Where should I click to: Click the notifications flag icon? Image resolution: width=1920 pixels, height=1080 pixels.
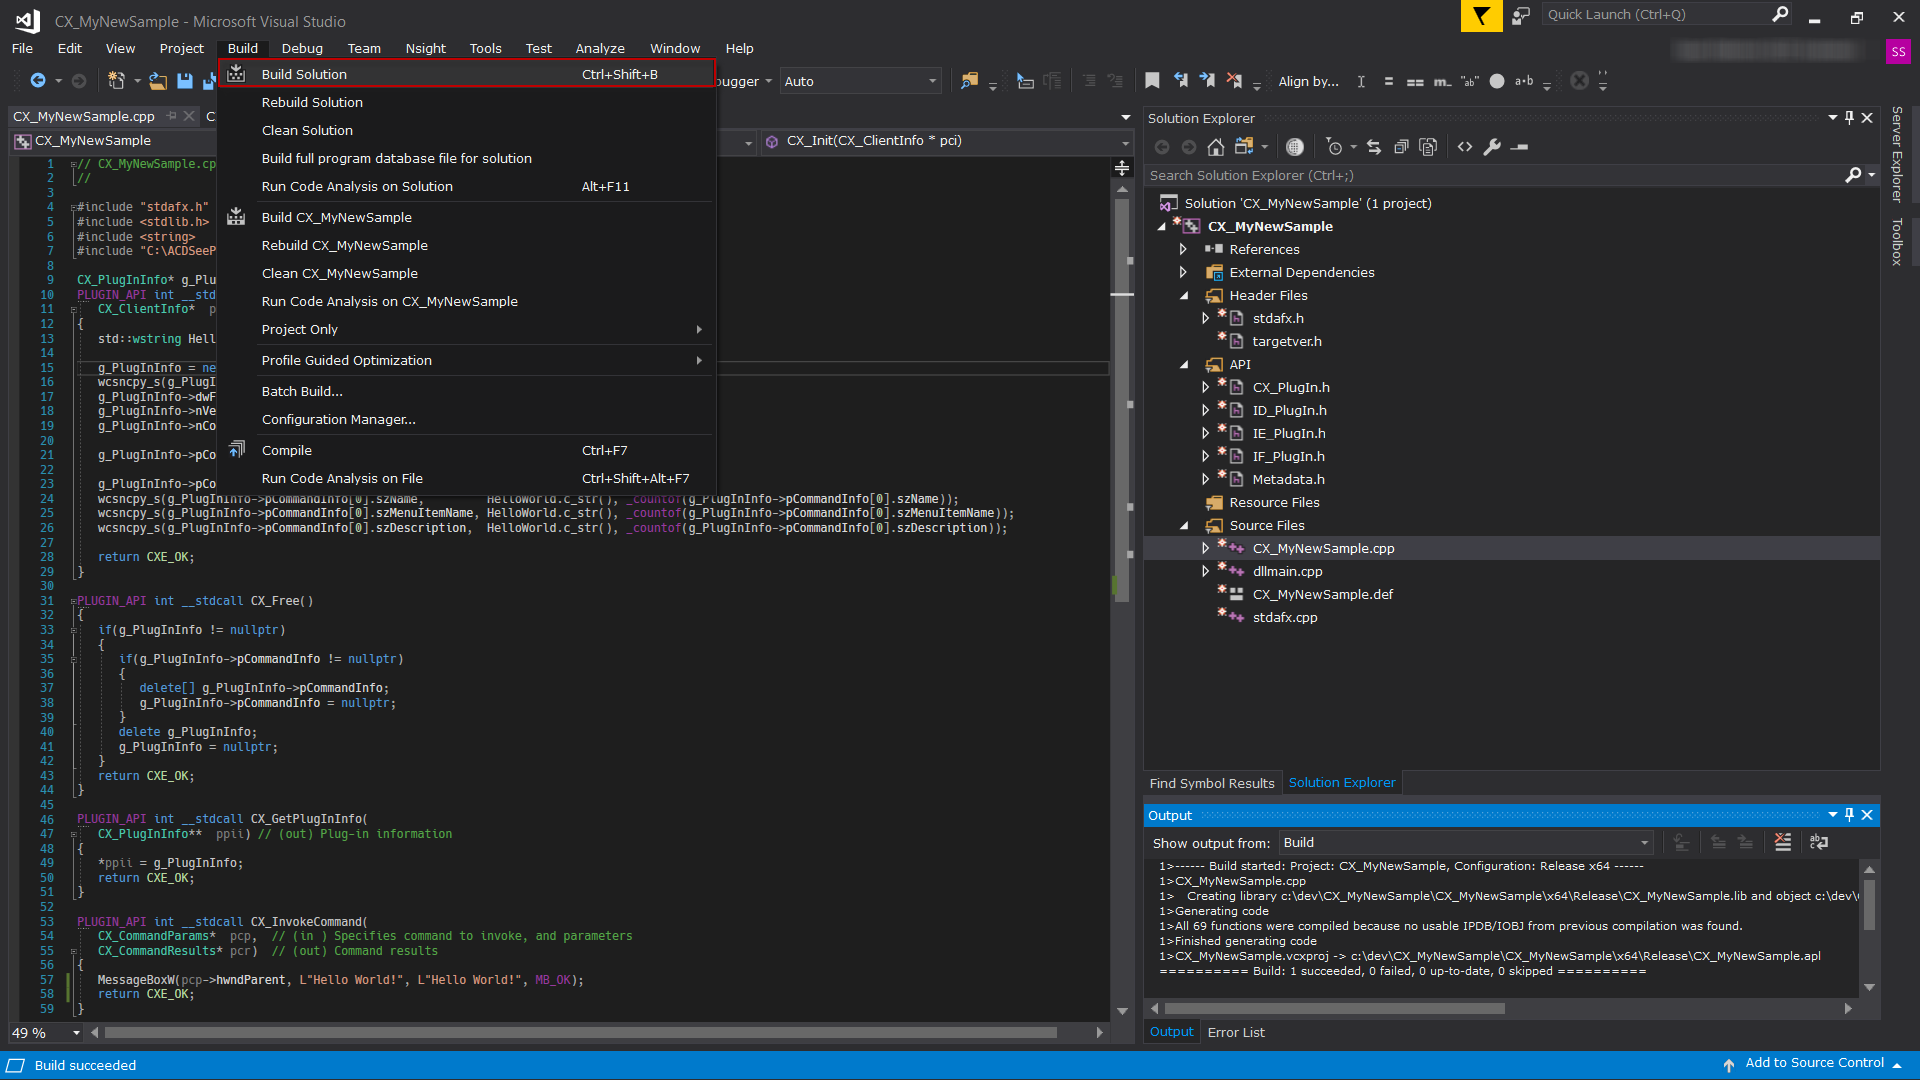(1481, 15)
